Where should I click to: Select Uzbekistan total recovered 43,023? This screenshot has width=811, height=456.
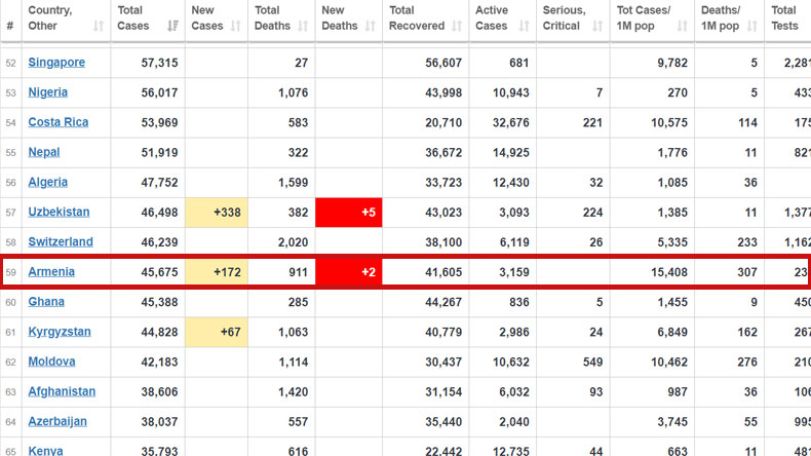(443, 212)
